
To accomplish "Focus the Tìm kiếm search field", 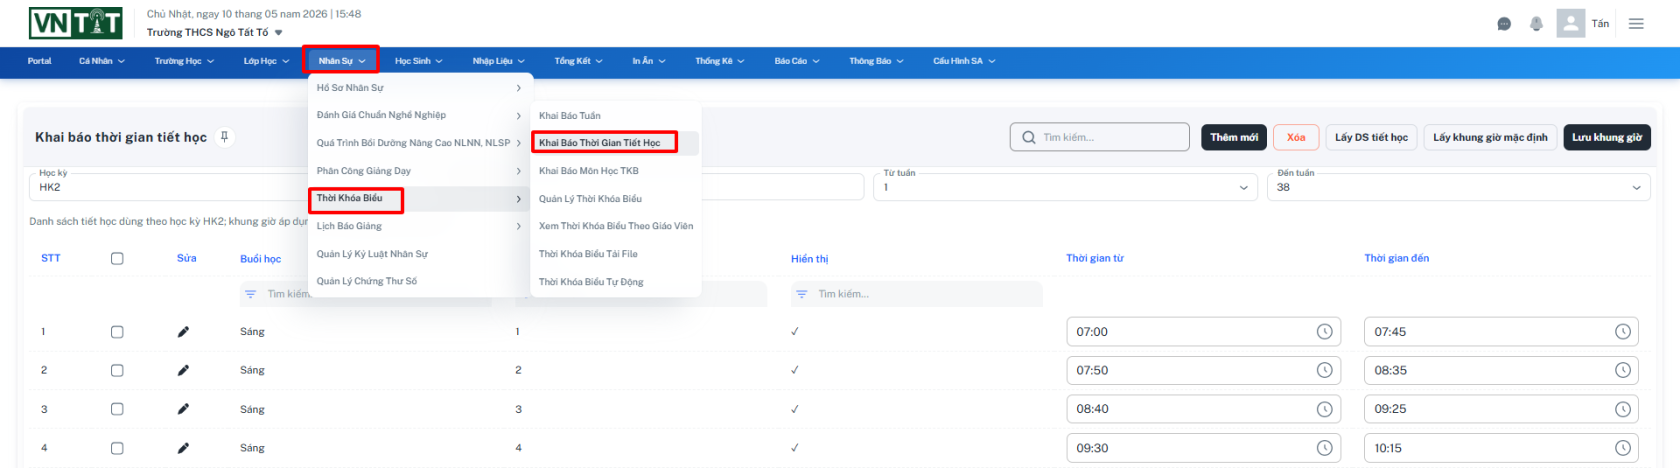I will (1099, 137).
